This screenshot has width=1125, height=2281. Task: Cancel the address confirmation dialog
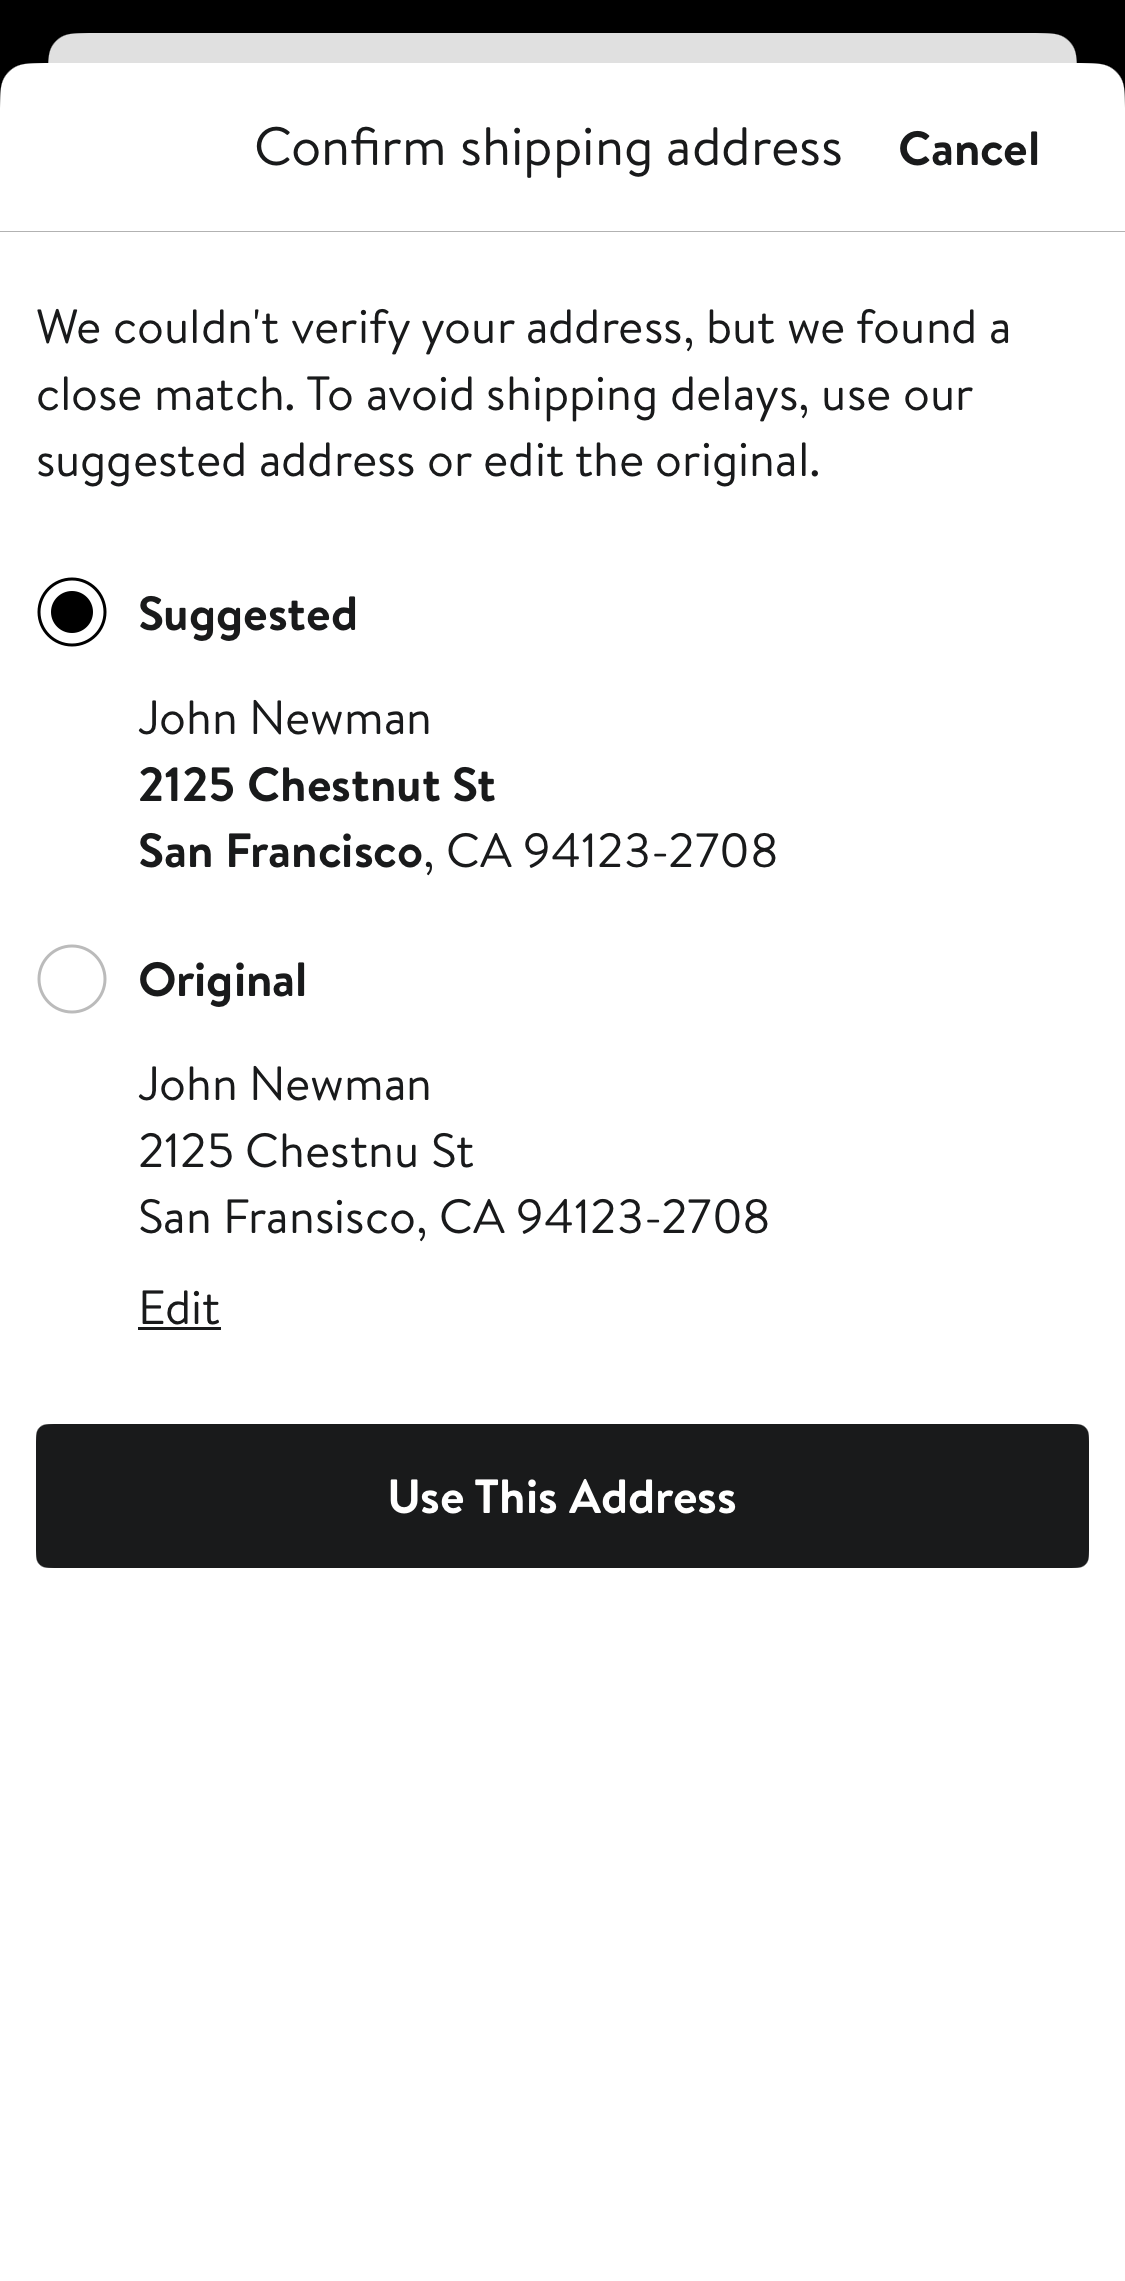pyautogui.click(x=969, y=148)
